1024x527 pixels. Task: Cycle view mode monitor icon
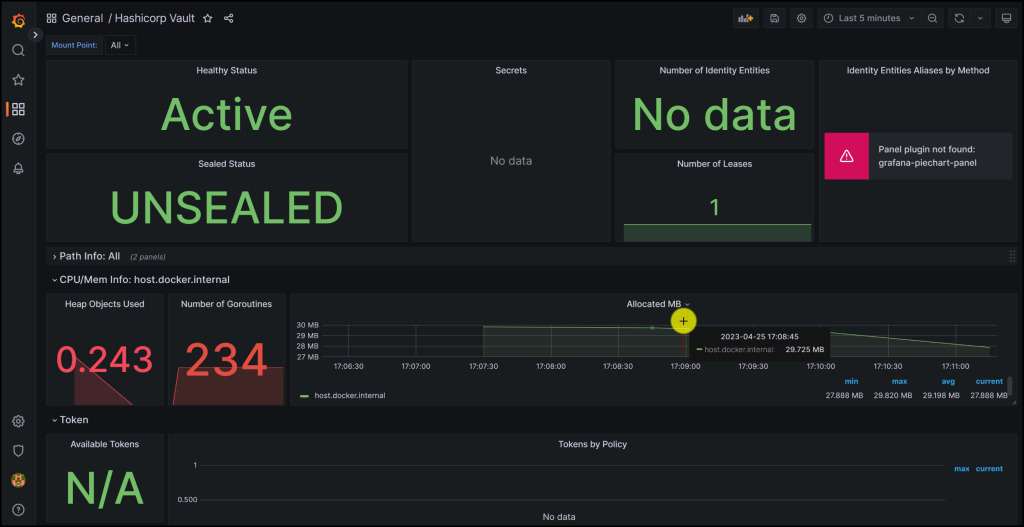[x=1006, y=18]
